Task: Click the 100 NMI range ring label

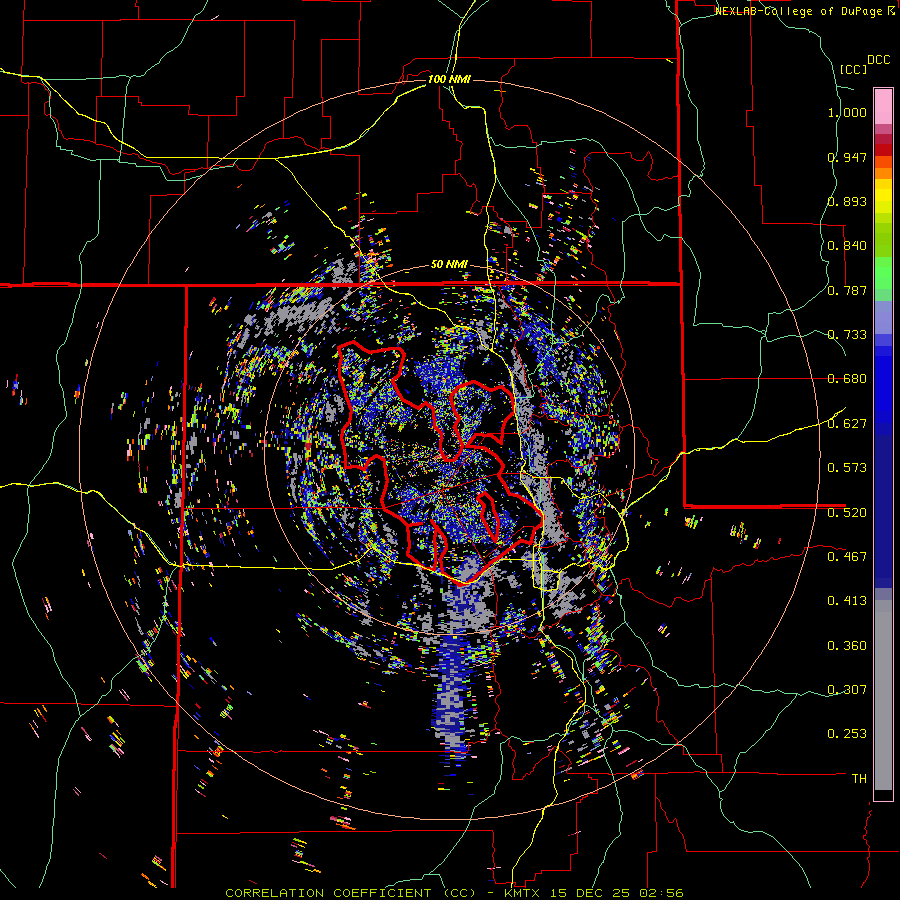Action: point(449,79)
